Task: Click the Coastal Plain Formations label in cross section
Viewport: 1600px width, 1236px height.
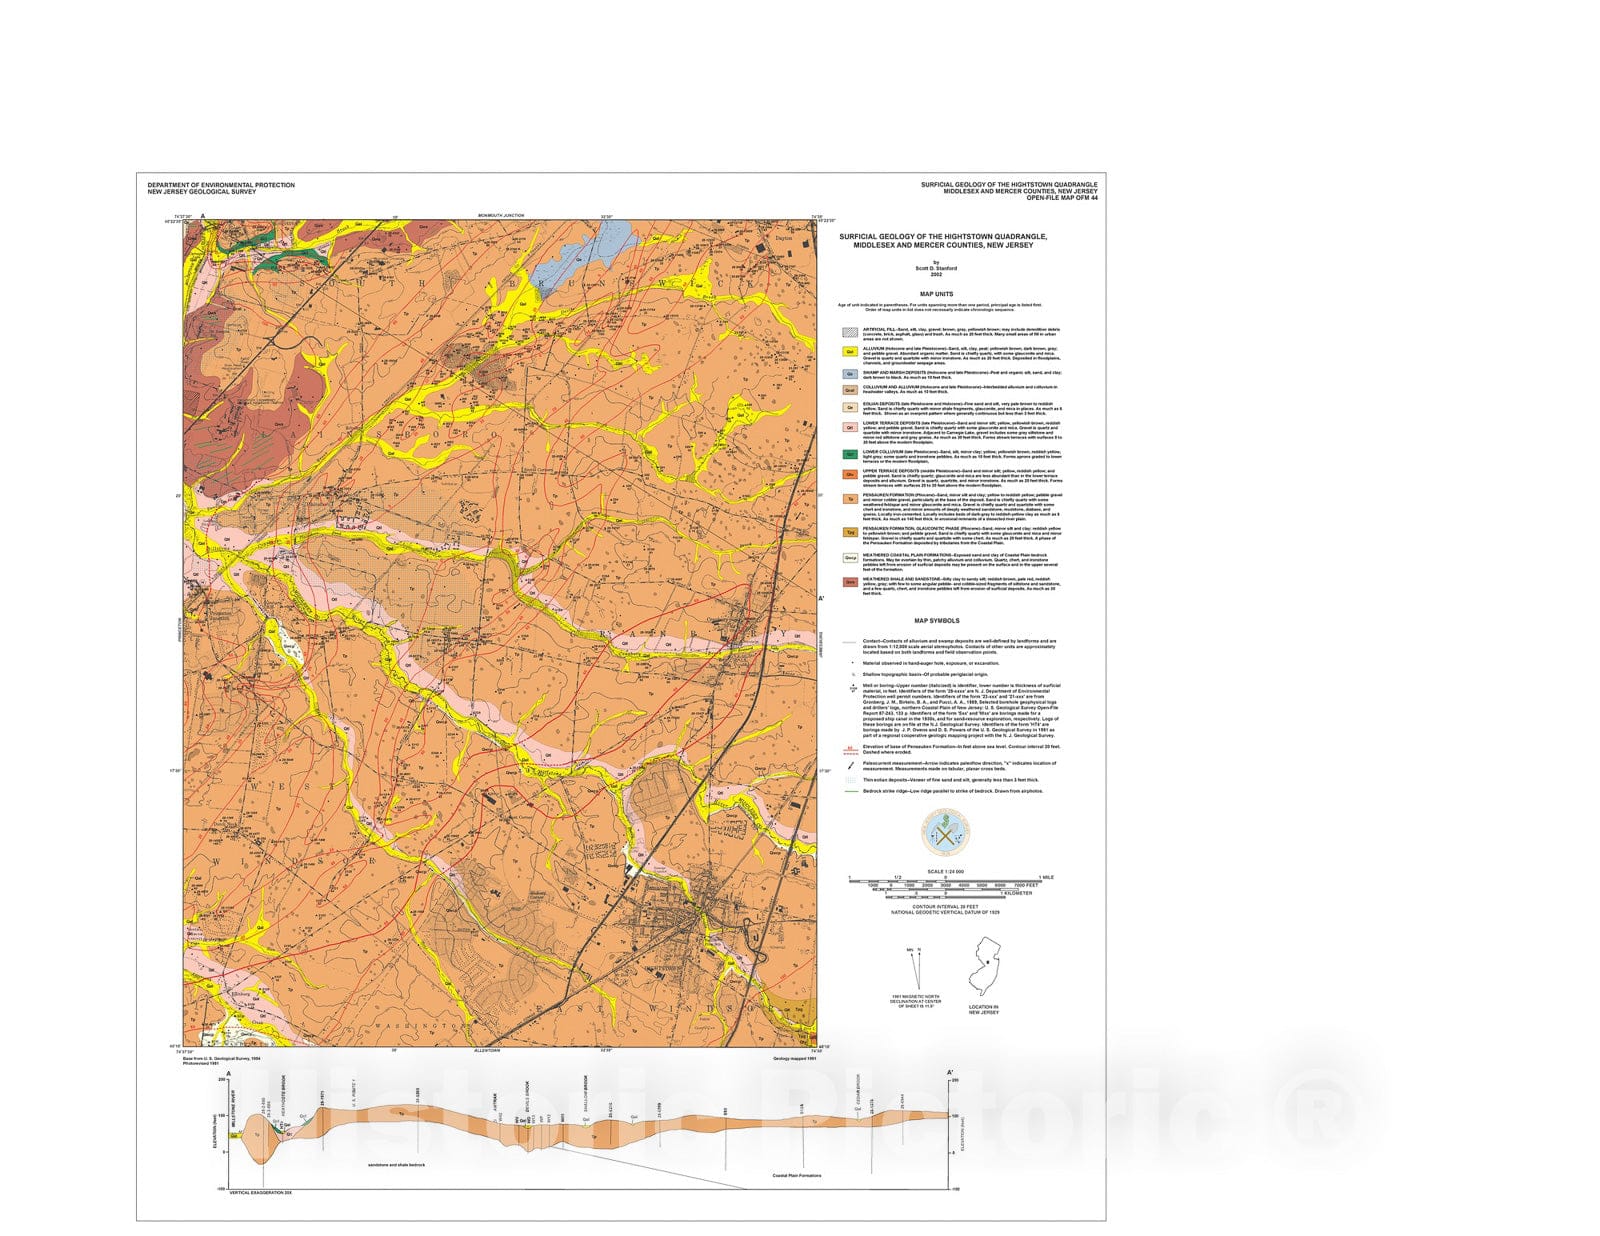Action: pos(797,1176)
